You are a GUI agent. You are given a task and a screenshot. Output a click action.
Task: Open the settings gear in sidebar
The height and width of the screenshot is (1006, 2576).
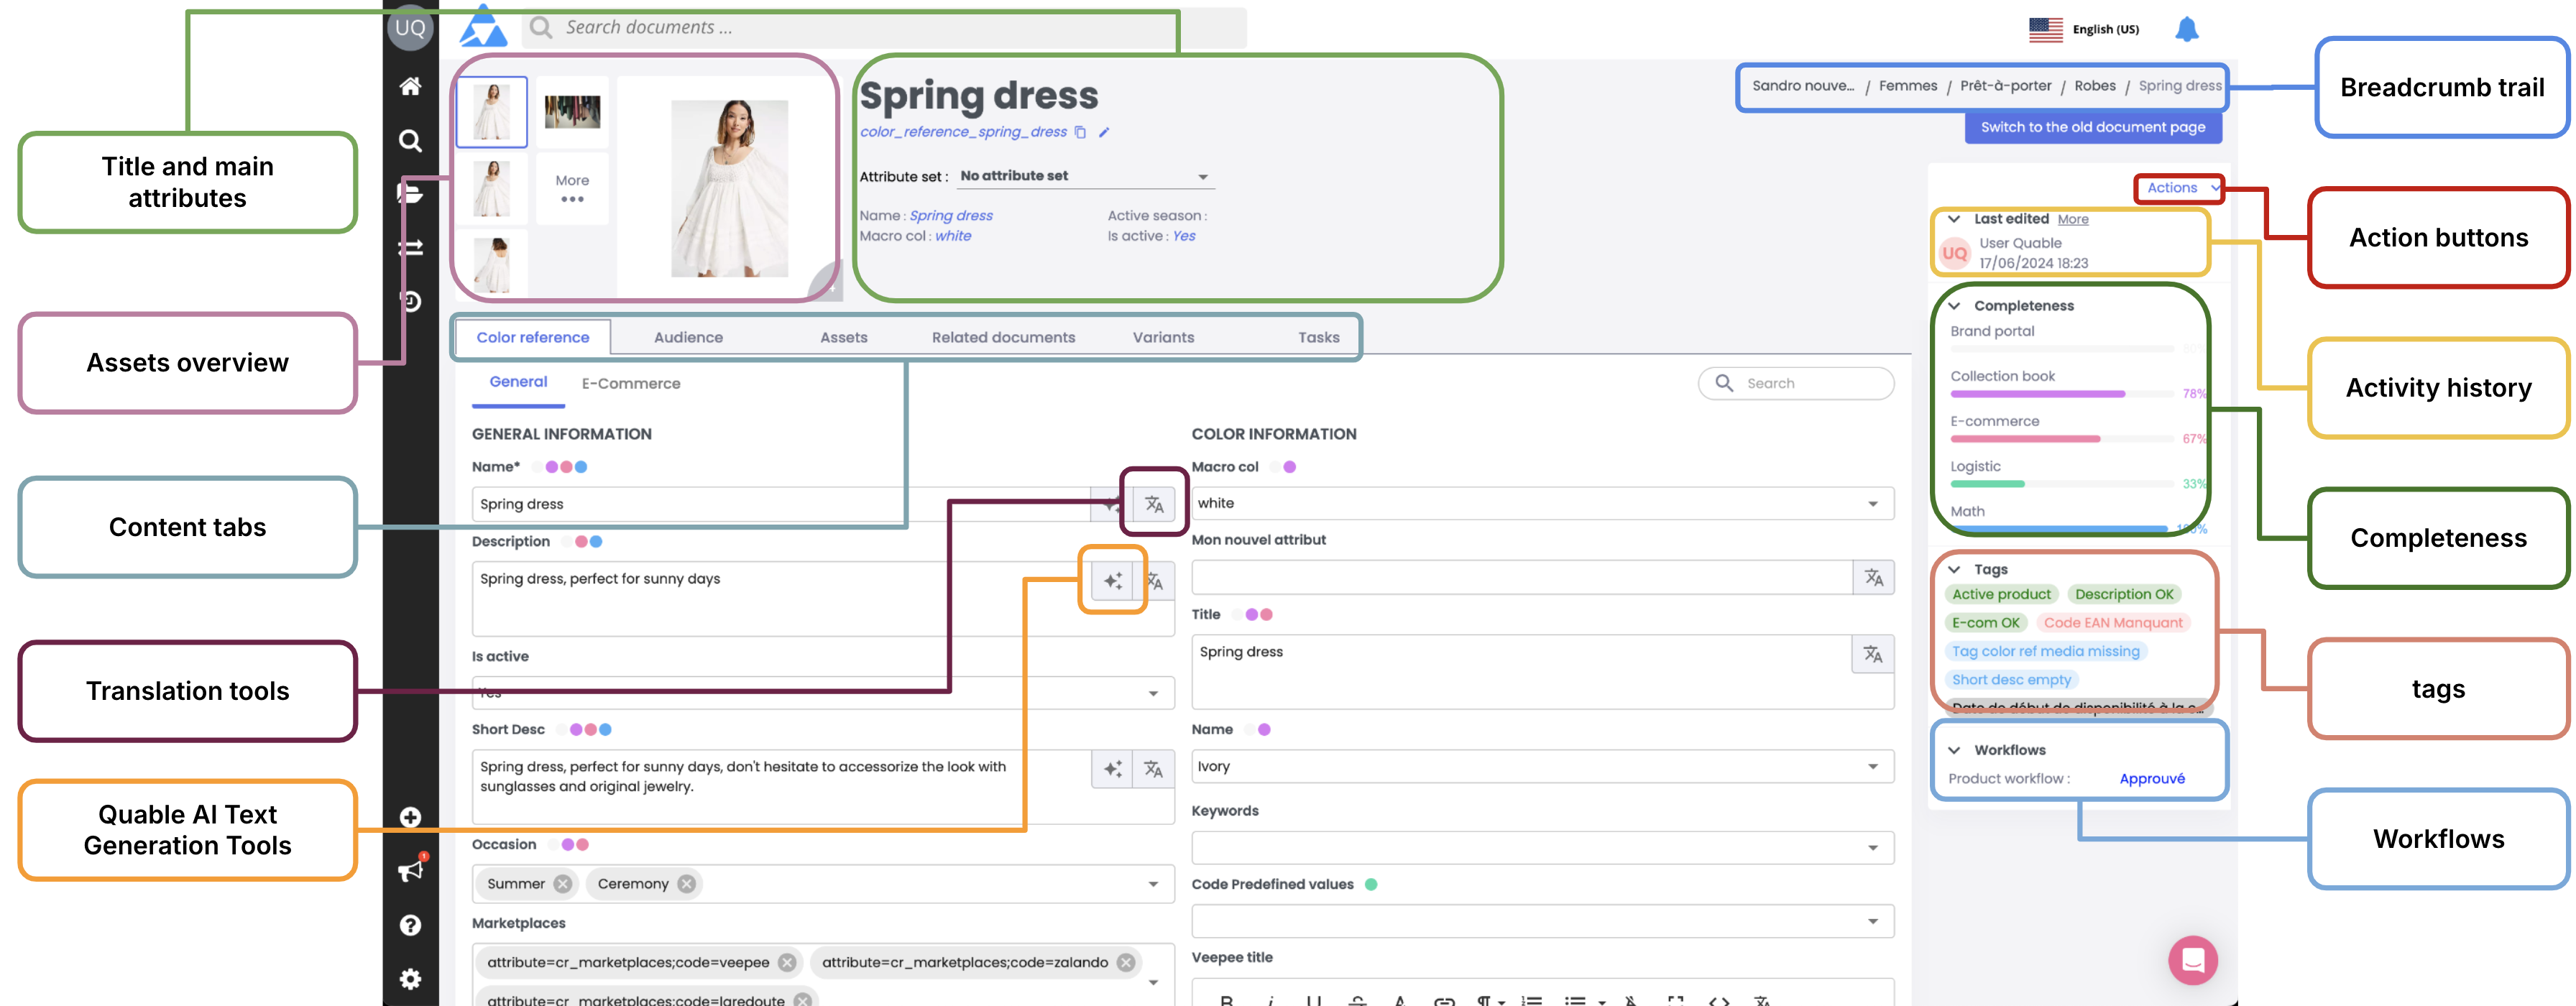(x=410, y=978)
